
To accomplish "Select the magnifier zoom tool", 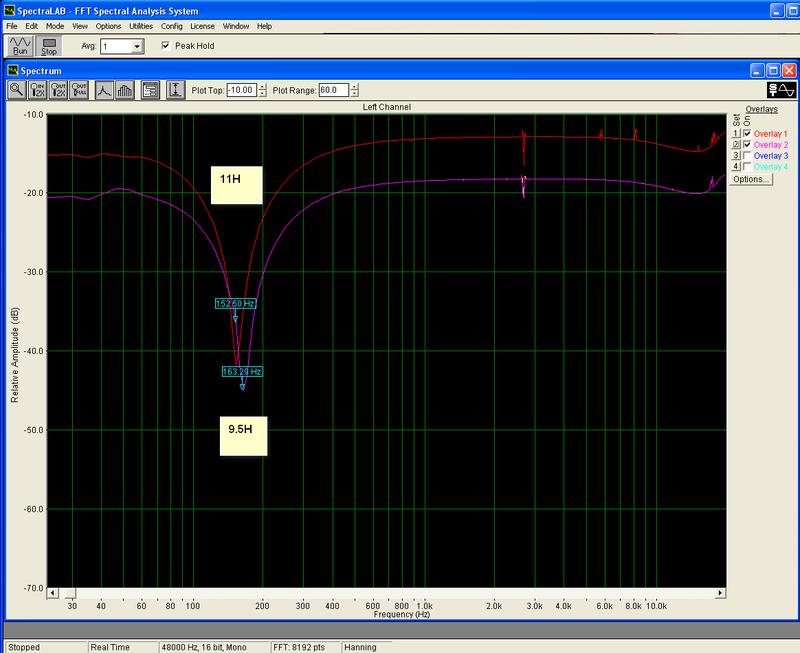I will tap(17, 90).
